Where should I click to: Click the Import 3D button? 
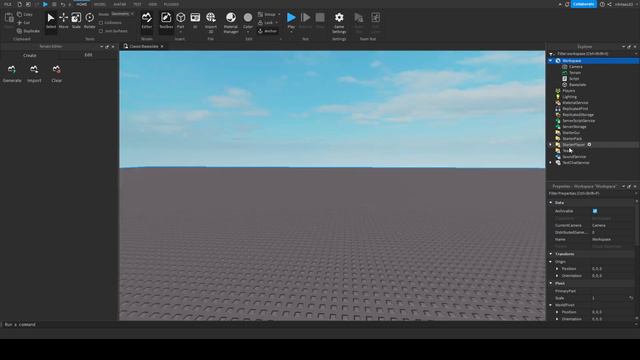211,23
